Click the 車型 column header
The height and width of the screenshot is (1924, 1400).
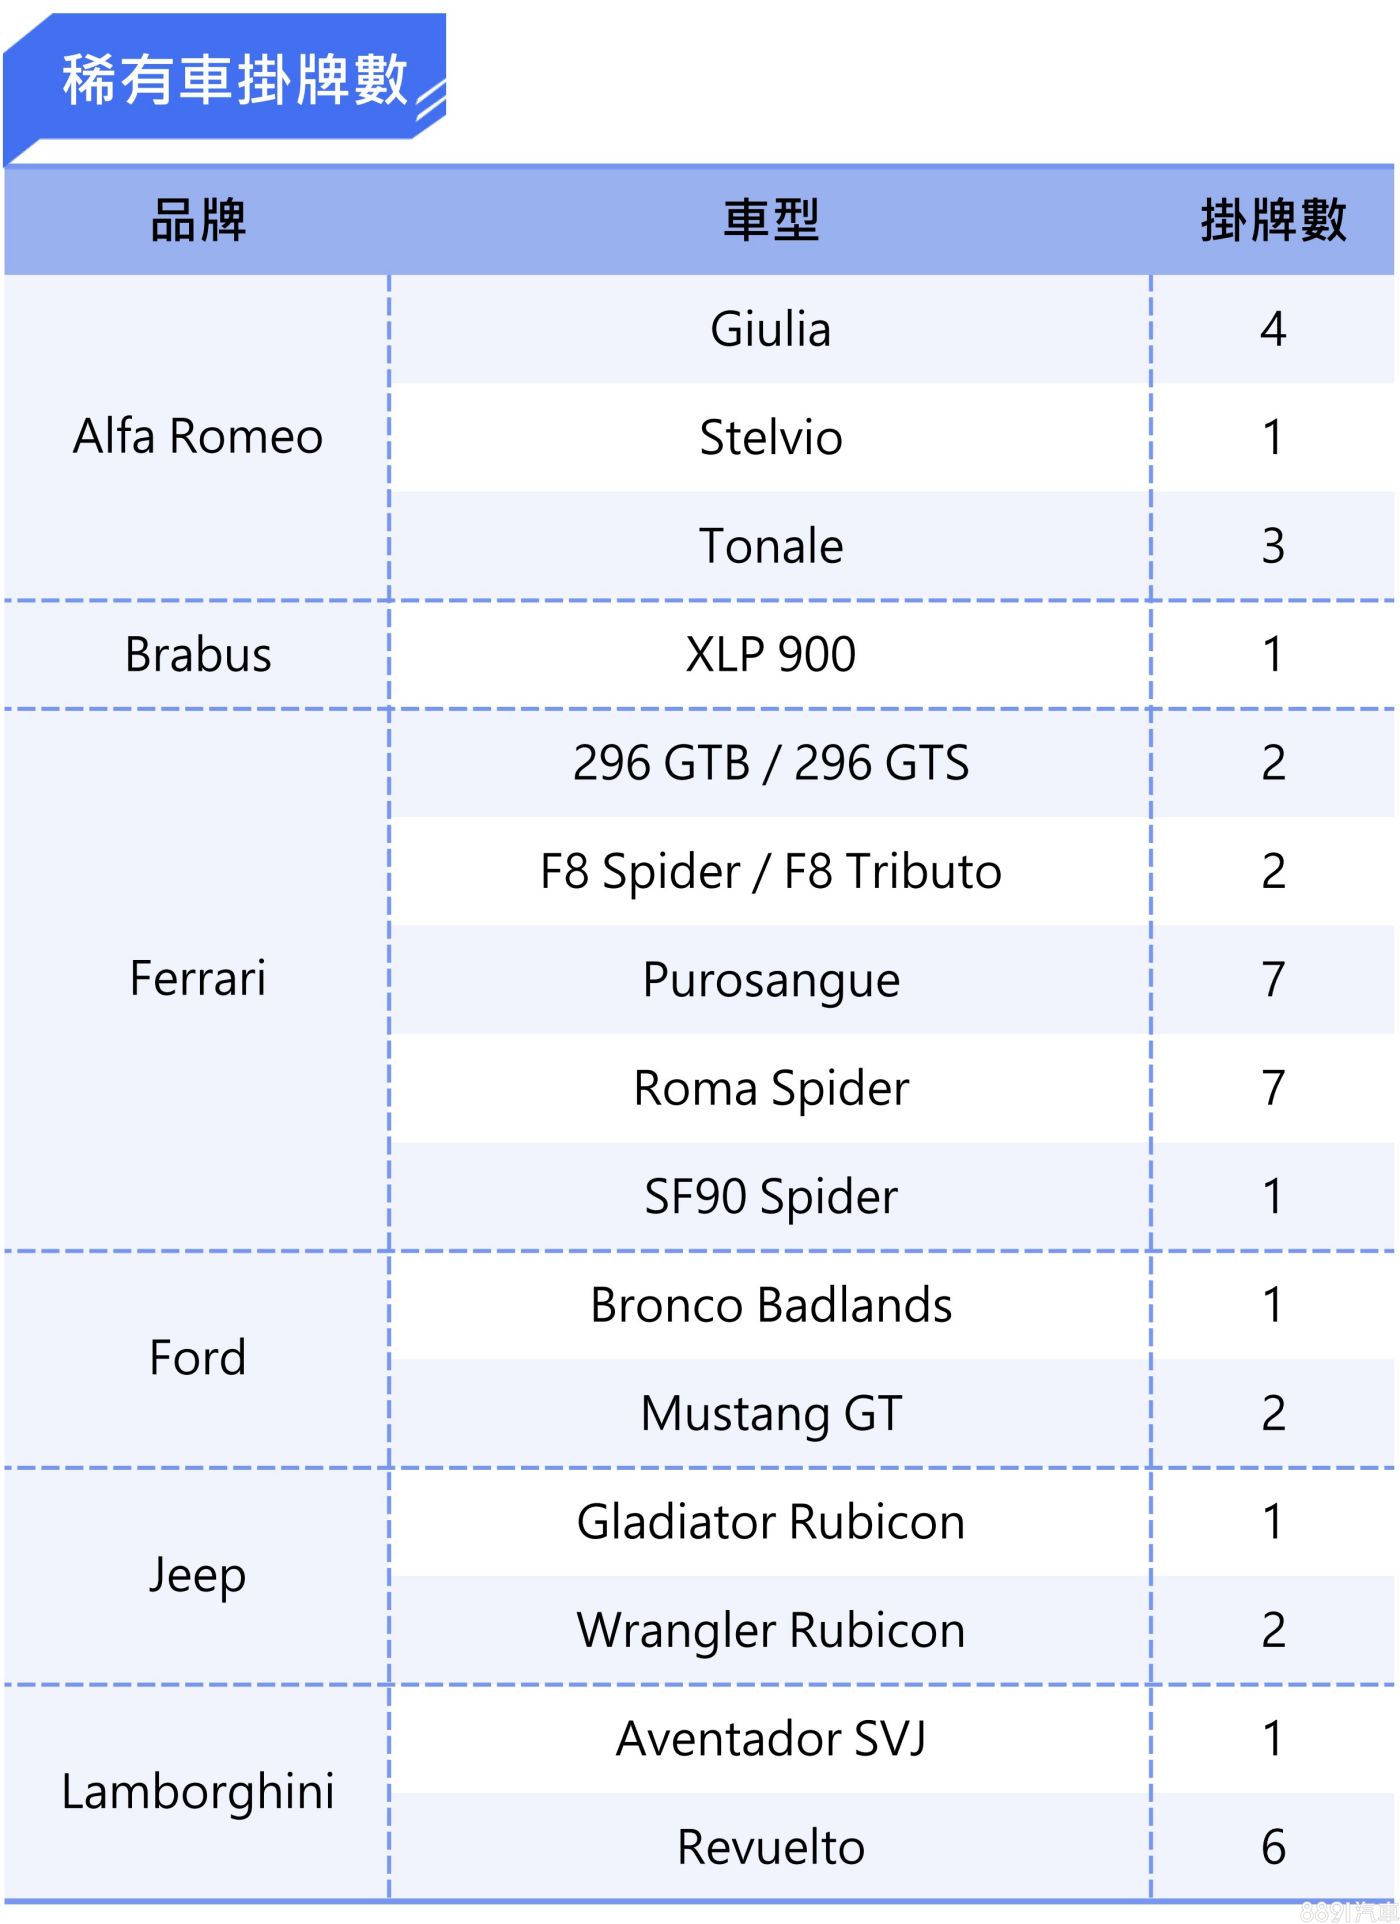coord(770,220)
